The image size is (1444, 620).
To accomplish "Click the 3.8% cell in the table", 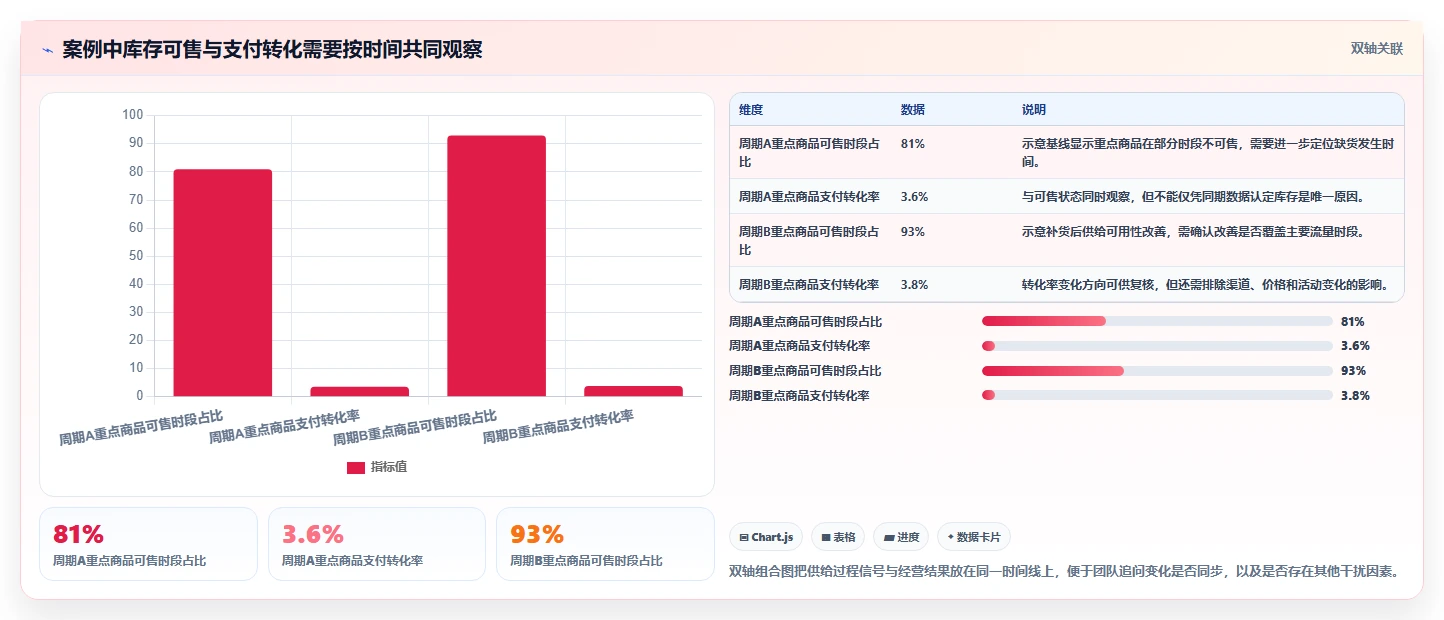I will coord(914,285).
